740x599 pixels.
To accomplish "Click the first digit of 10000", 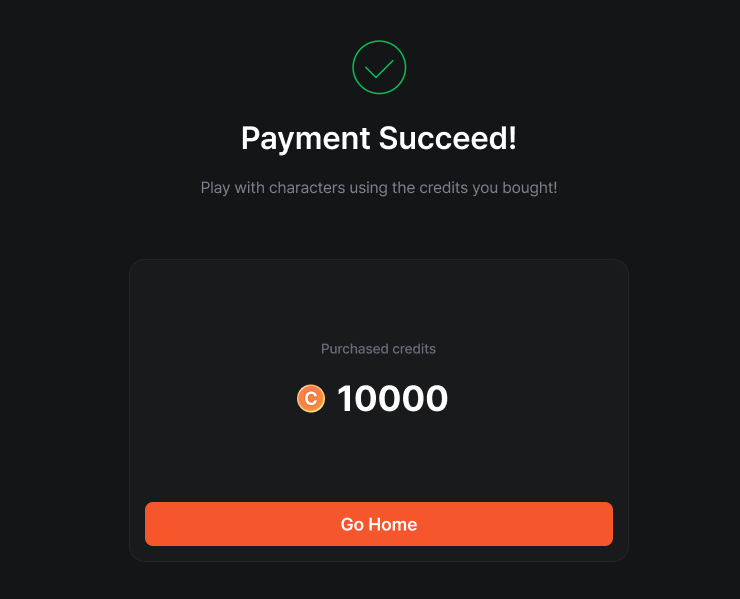I will (347, 399).
